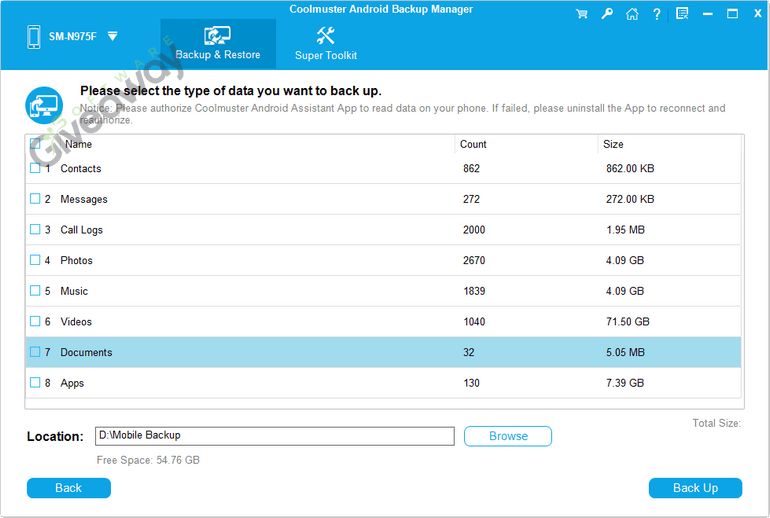Screen dimensions: 770x518
Task: Check the Messages checkbox
Action: click(x=35, y=198)
